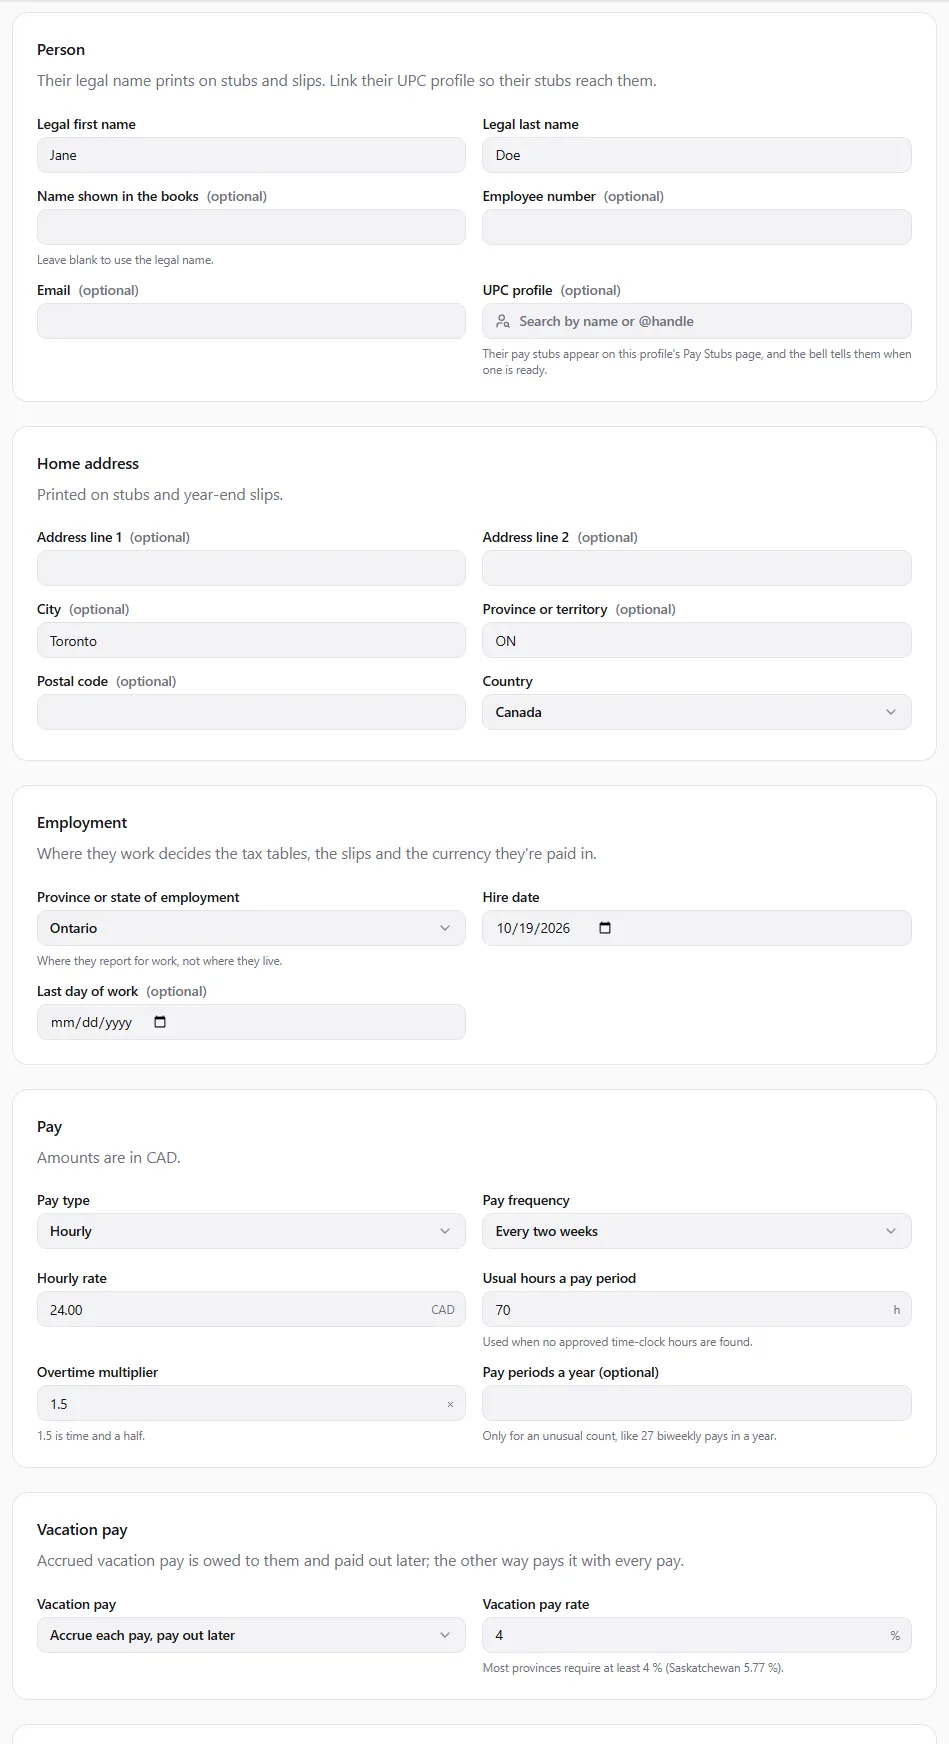Click the 'Employment' section heading
Image resolution: width=949 pixels, height=1744 pixels.
pos(82,823)
